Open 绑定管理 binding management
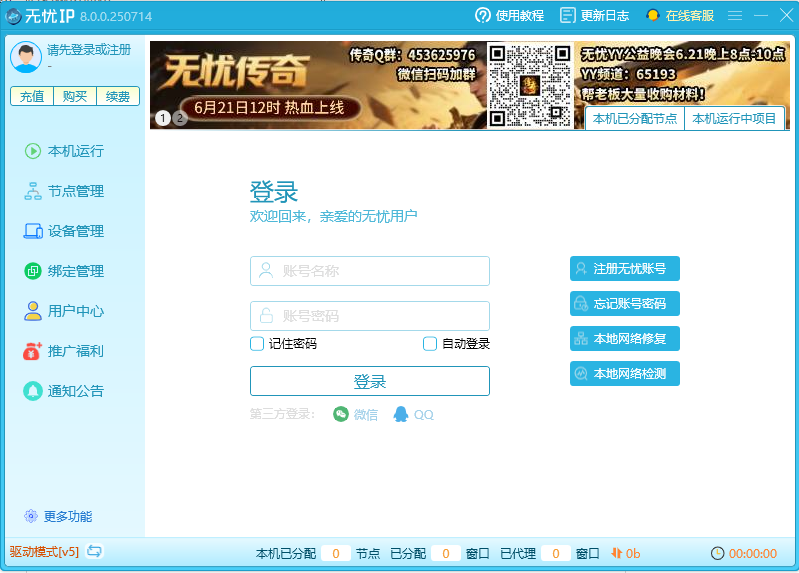799x573 pixels. pos(64,271)
